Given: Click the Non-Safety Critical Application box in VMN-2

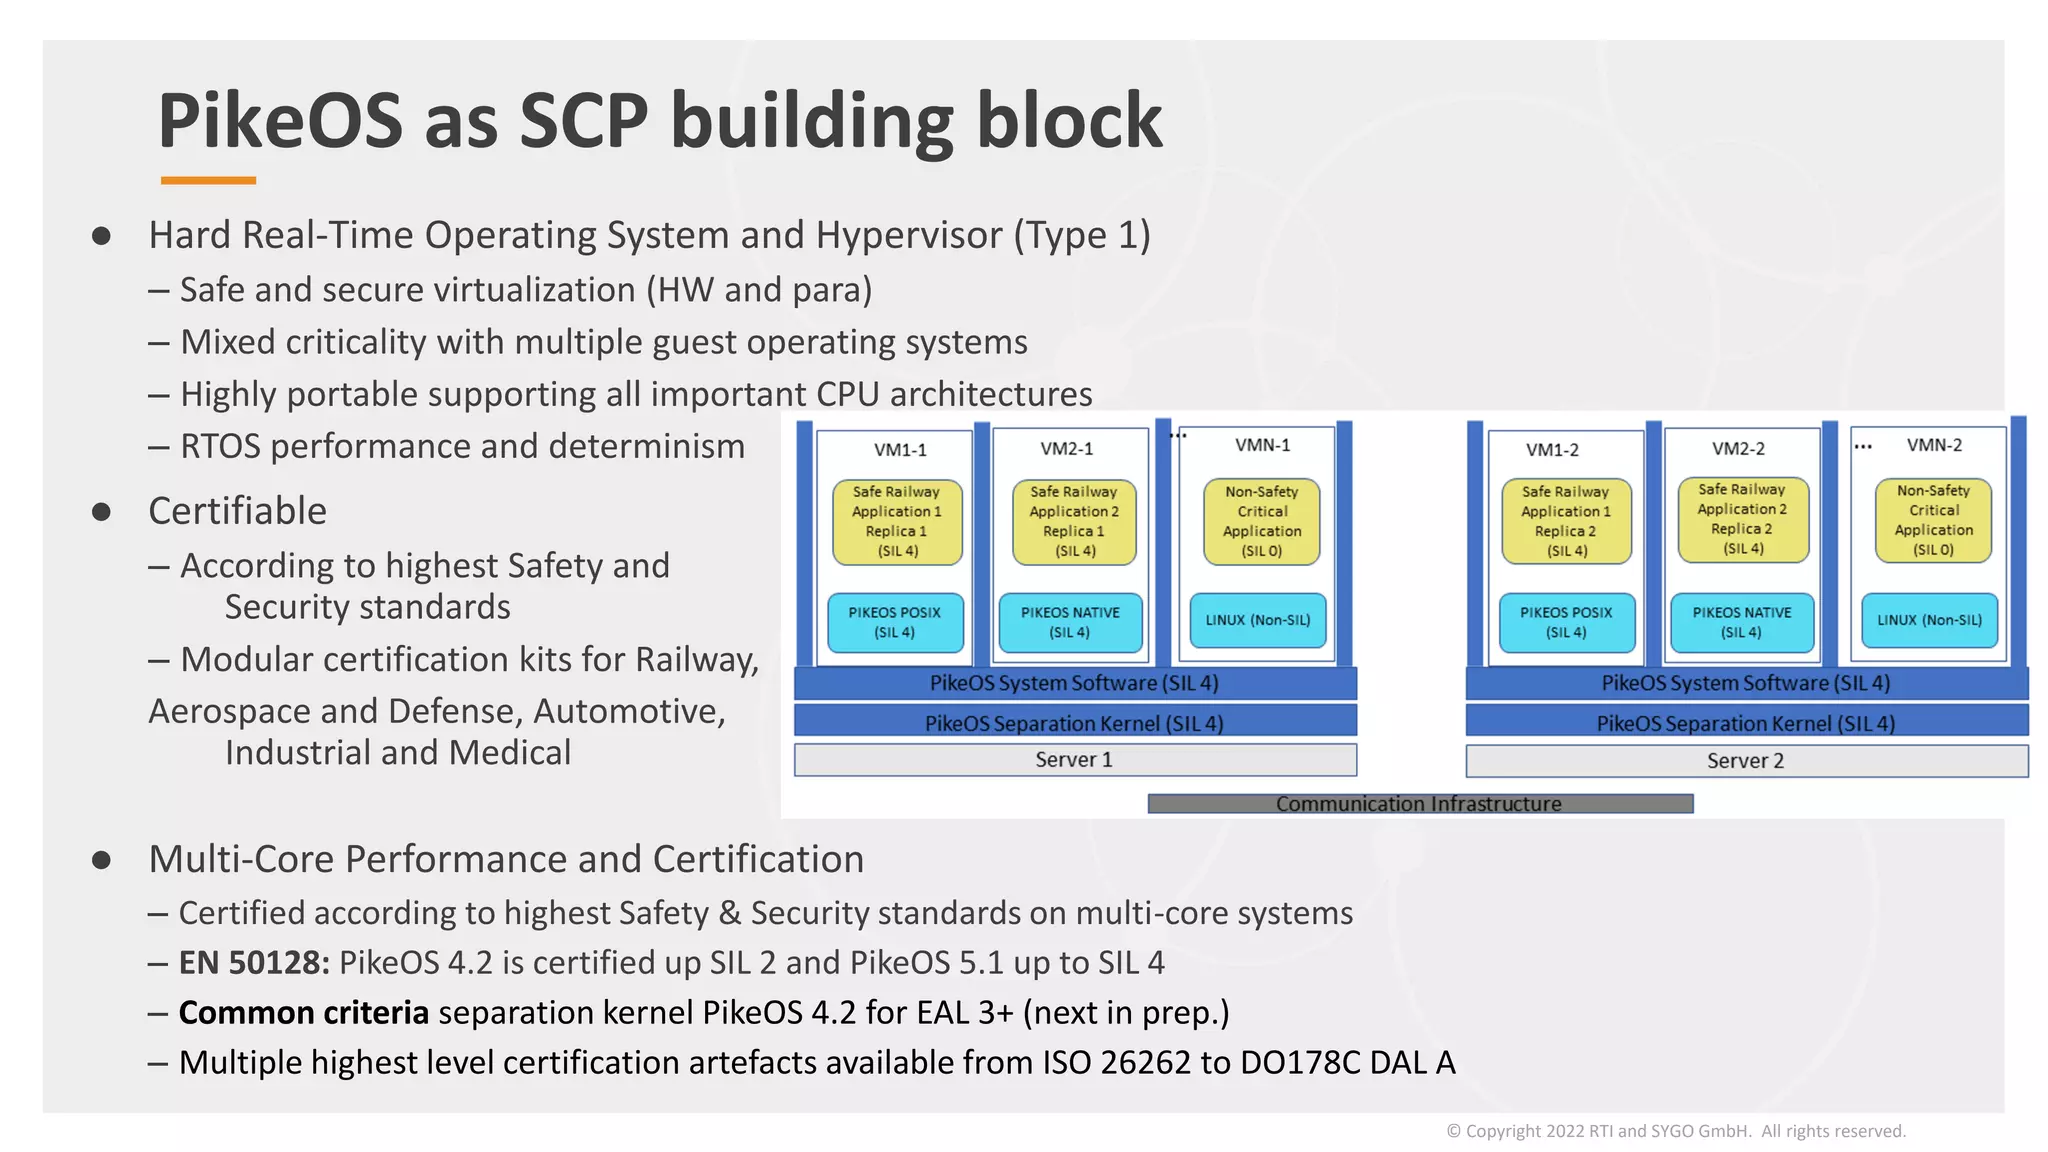Looking at the screenshot, I should (1933, 520).
